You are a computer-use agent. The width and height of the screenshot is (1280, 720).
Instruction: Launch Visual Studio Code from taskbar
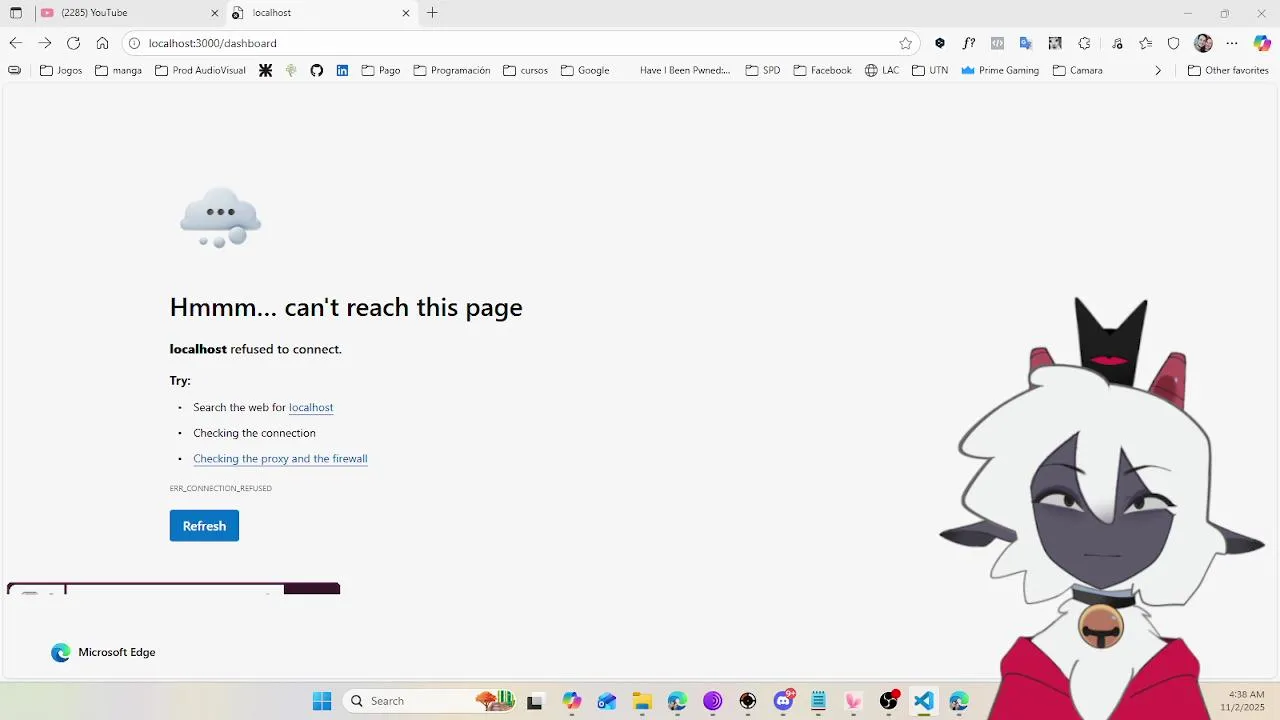pyautogui.click(x=923, y=701)
